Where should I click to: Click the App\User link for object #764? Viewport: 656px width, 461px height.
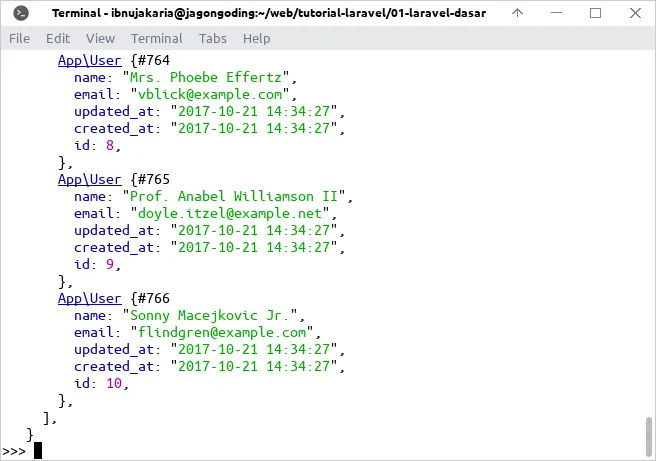pos(90,61)
